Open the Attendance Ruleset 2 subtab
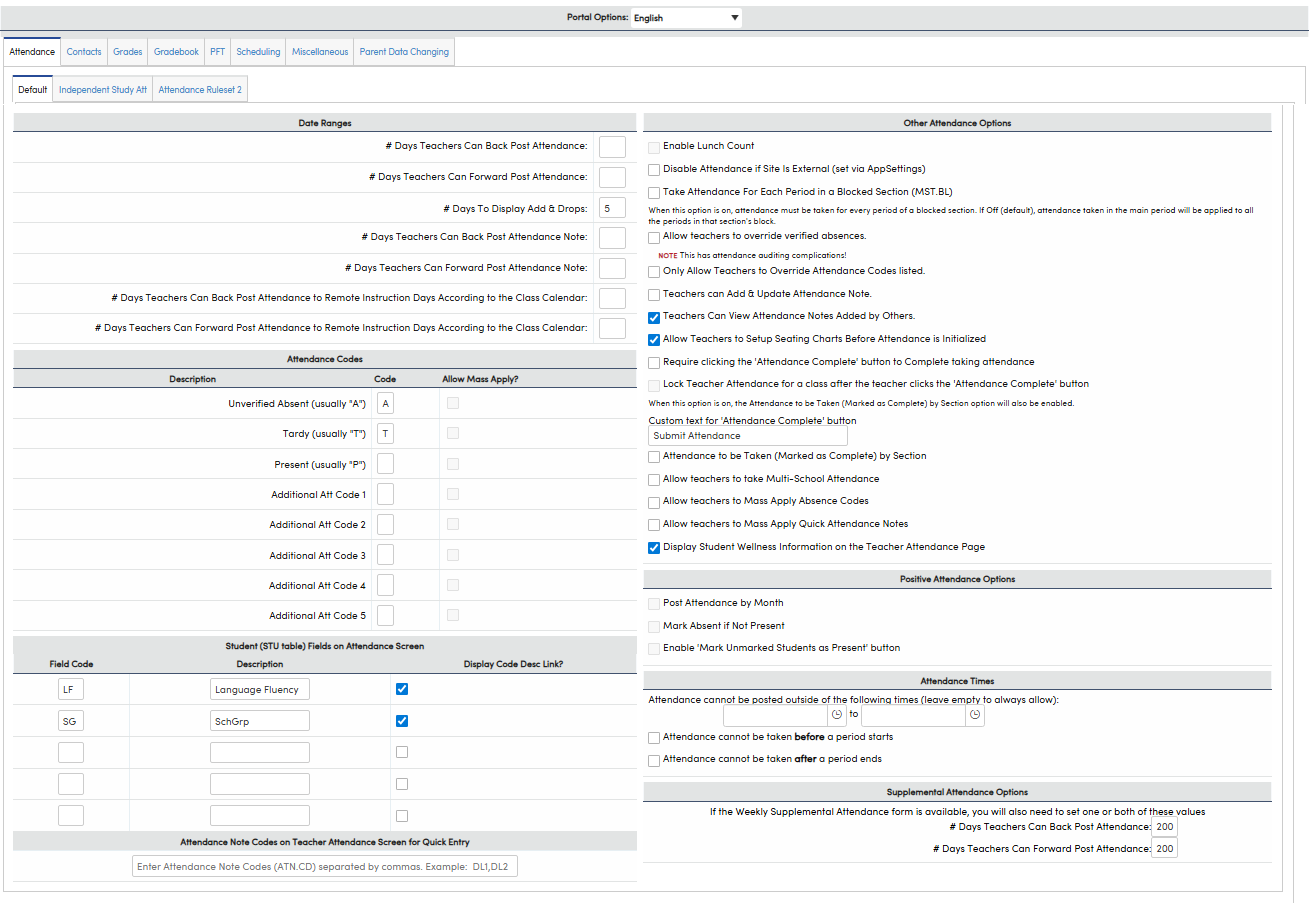1309x903 pixels. [200, 90]
